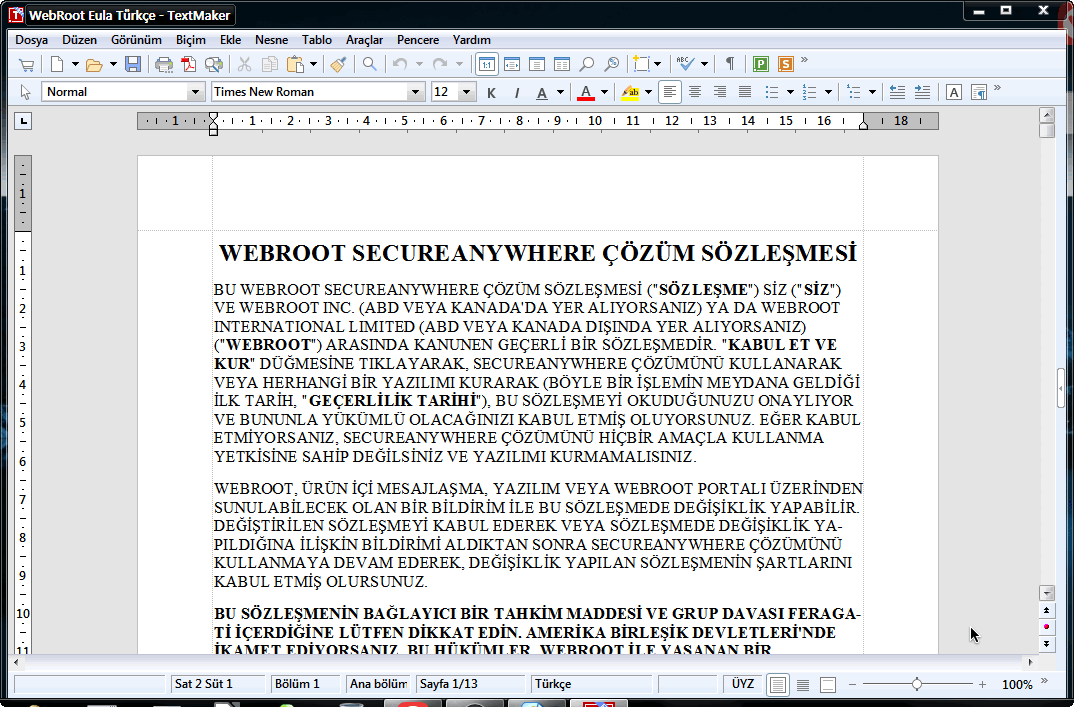This screenshot has width=1074, height=707.
Task: Click the Cut scissors icon
Action: point(244,64)
